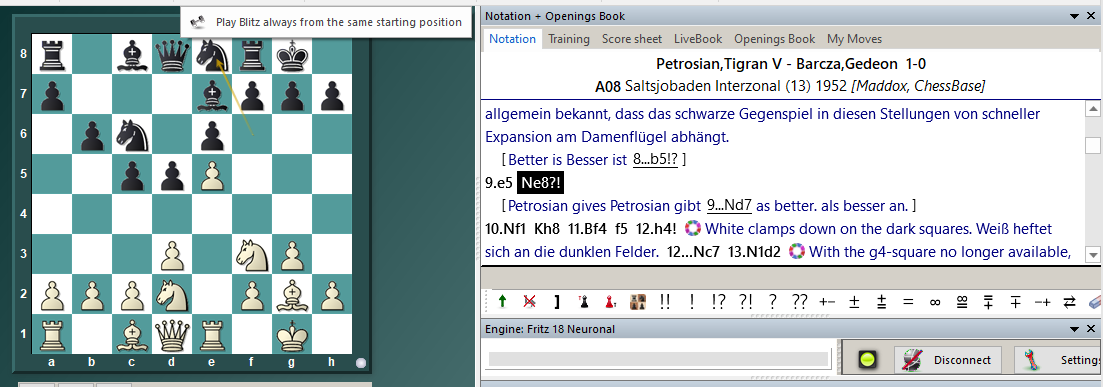The width and height of the screenshot is (1103, 387).
Task: Click the ± White is better symbol
Action: (854, 302)
